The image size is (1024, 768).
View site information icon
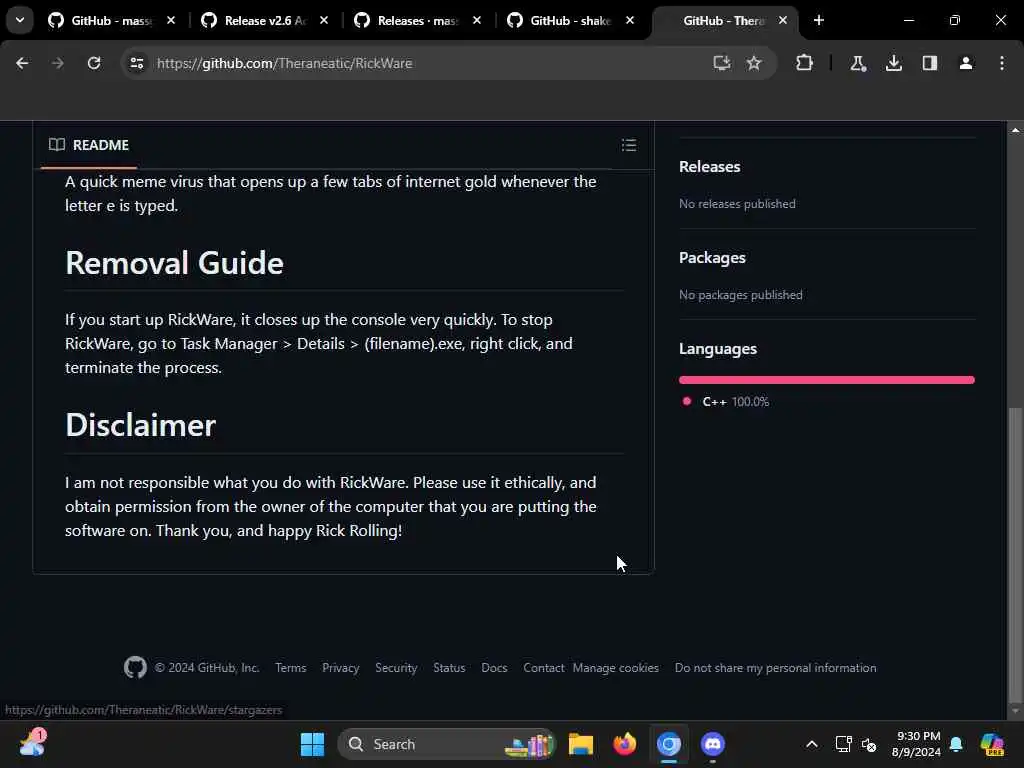[x=136, y=63]
